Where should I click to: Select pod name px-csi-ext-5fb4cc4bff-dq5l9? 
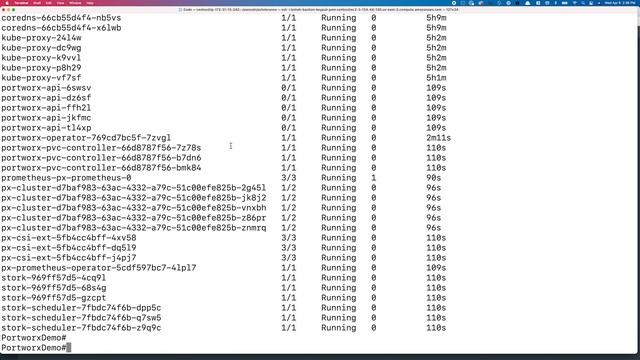pos(69,248)
